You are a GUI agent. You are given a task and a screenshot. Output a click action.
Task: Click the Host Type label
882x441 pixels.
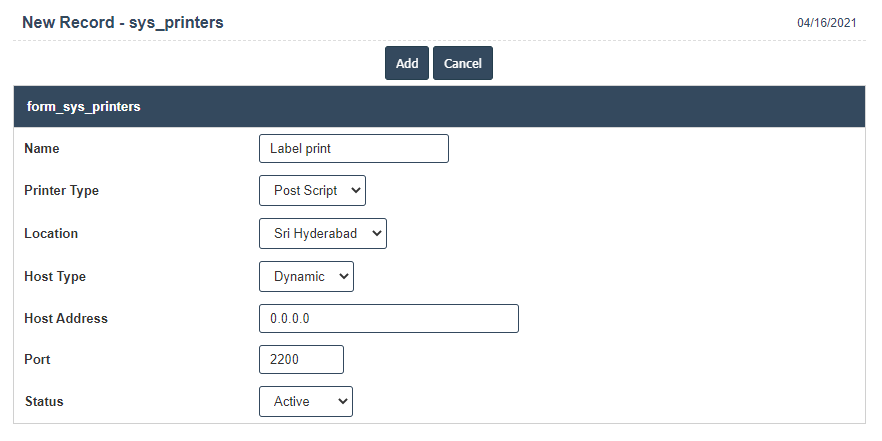55,277
